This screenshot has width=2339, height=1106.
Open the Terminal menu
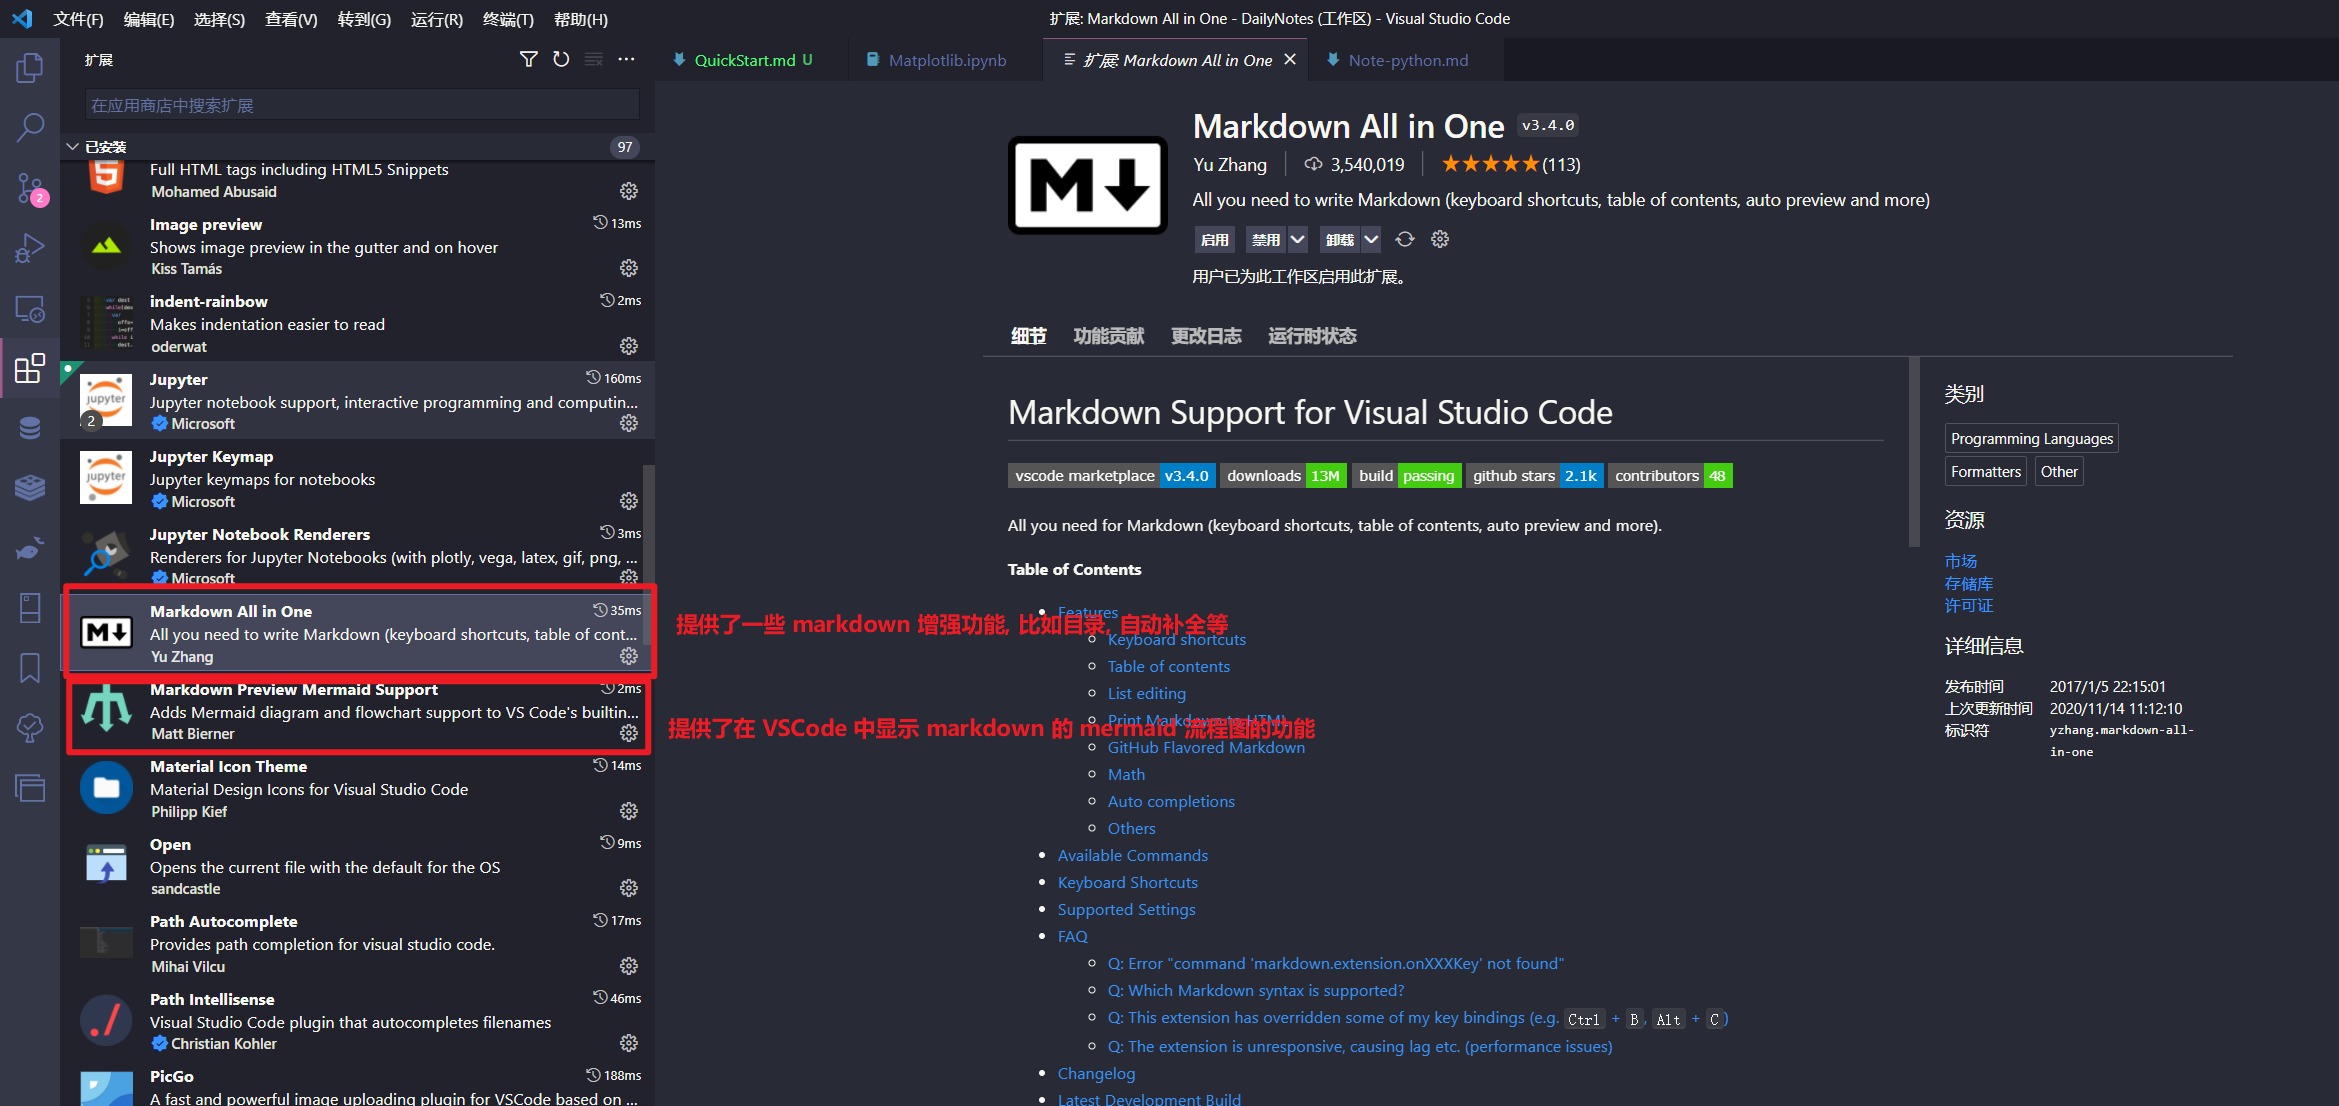508,19
